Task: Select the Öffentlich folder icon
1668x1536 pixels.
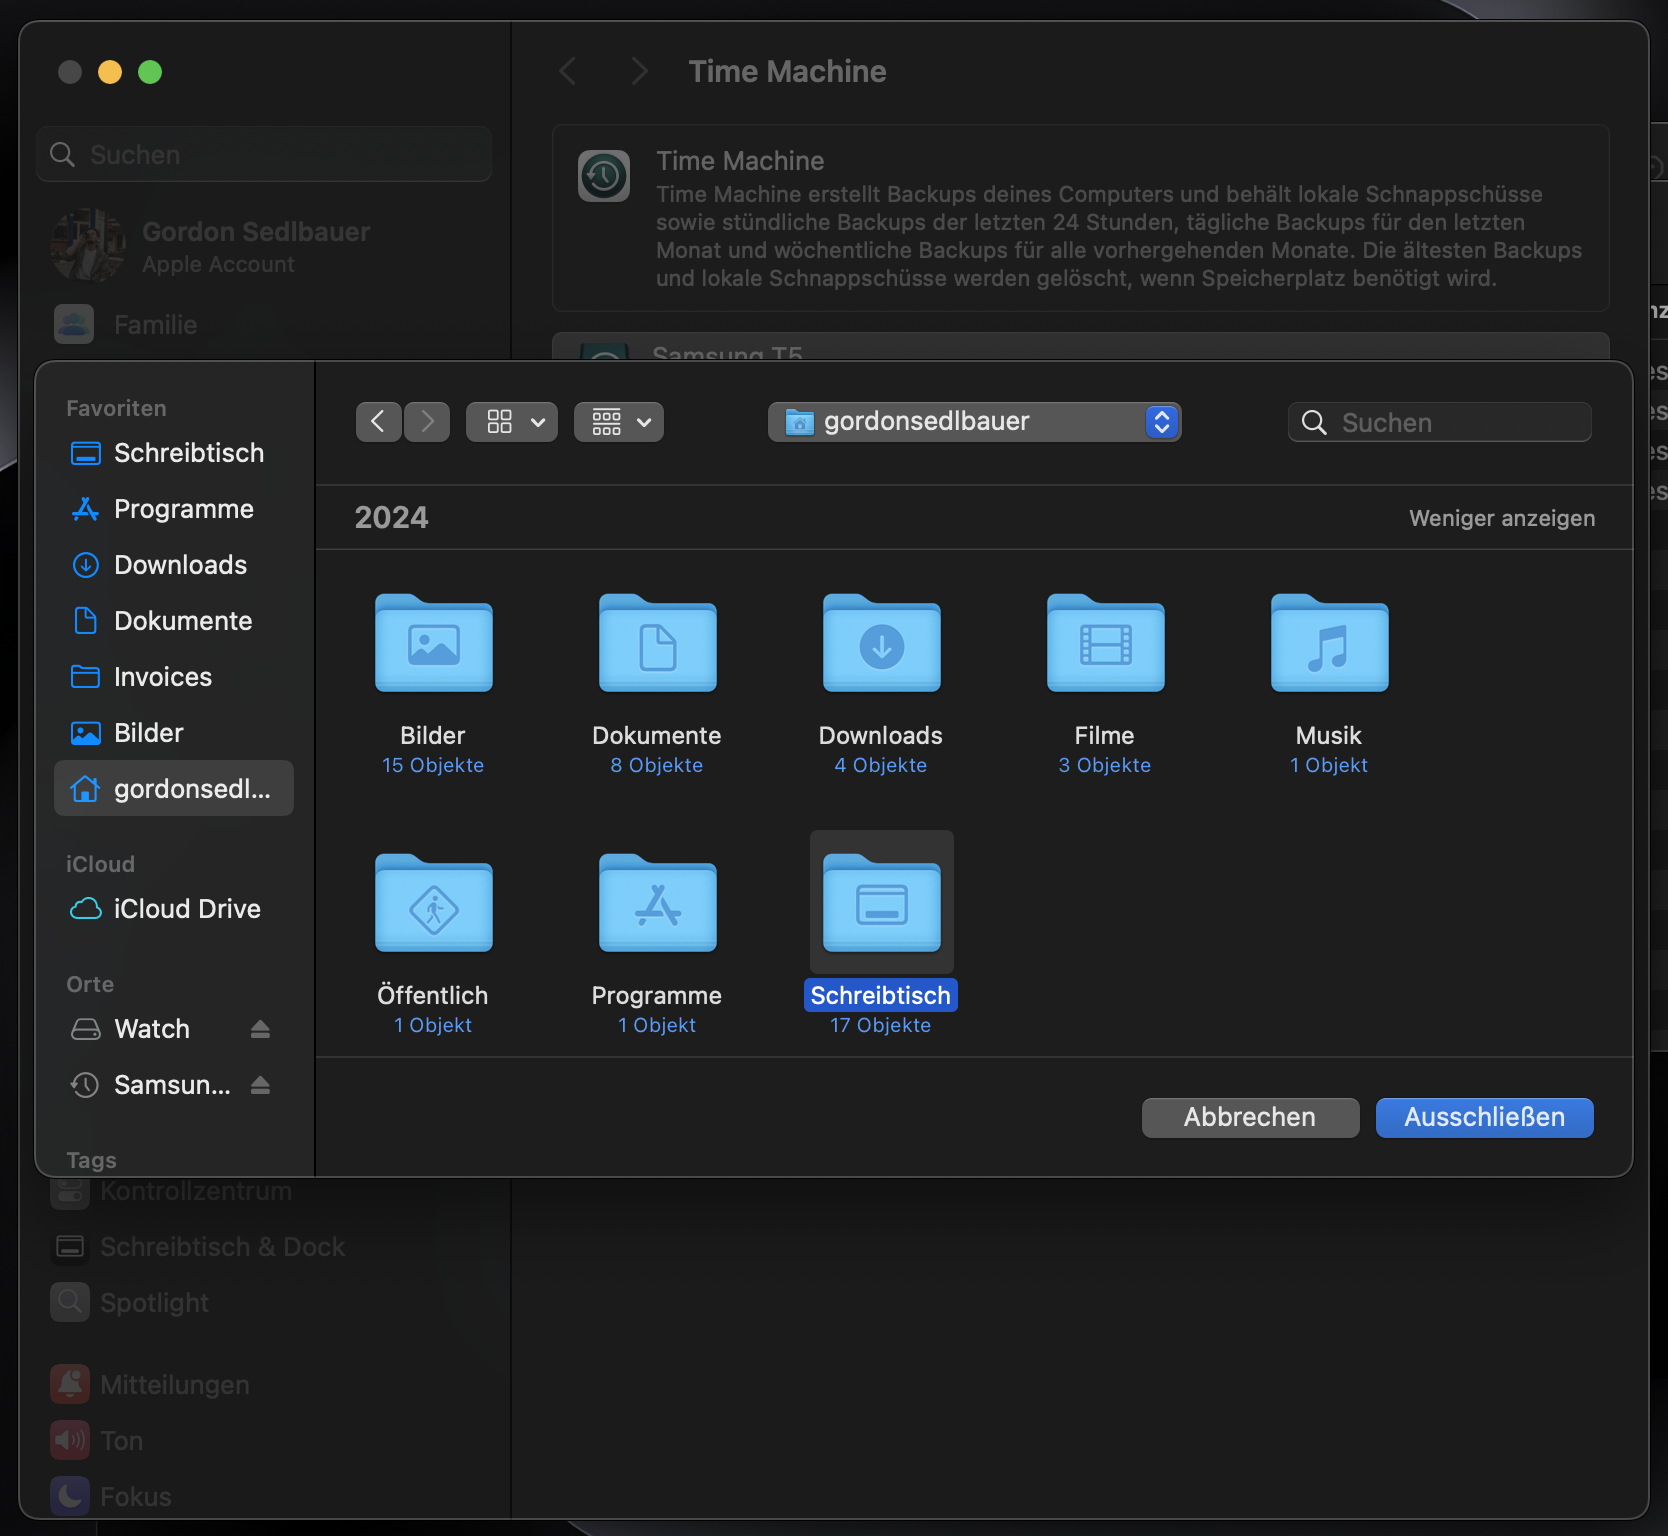Action: 433,903
